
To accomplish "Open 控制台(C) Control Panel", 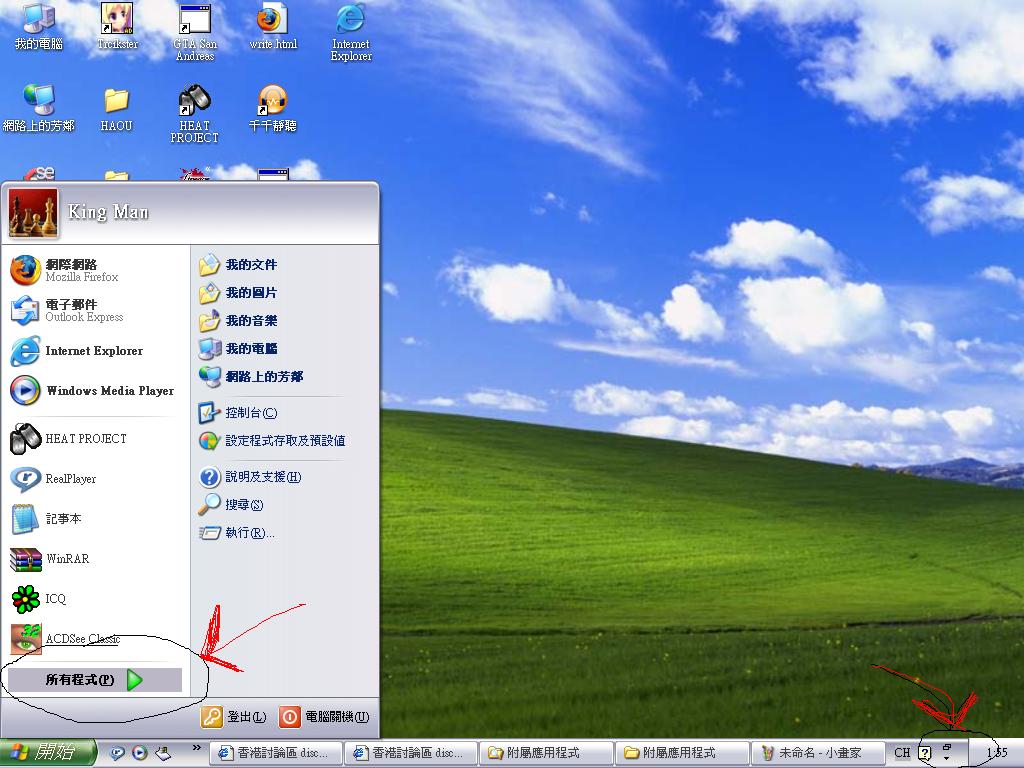I will (x=238, y=413).
